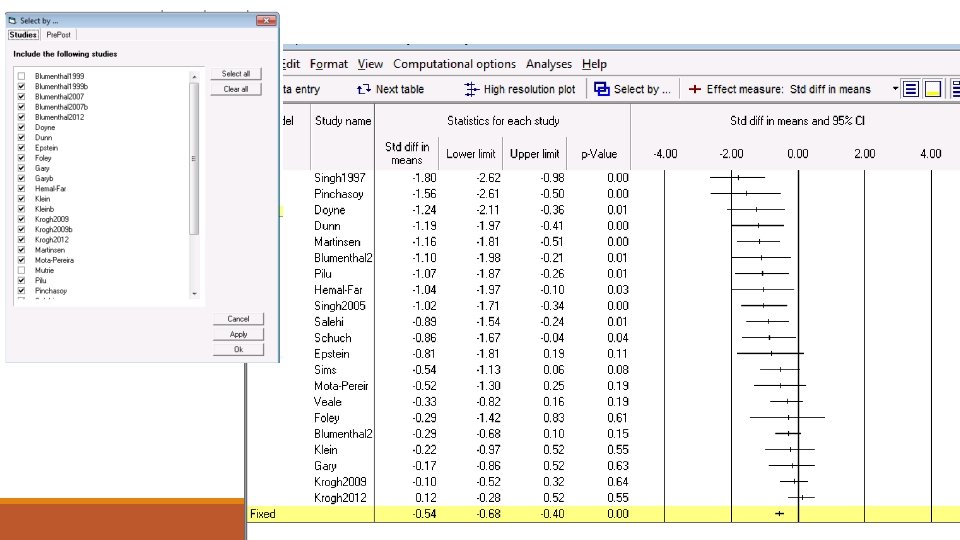Select the Salehi study name cell
This screenshot has width=960, height=540.
point(329,321)
